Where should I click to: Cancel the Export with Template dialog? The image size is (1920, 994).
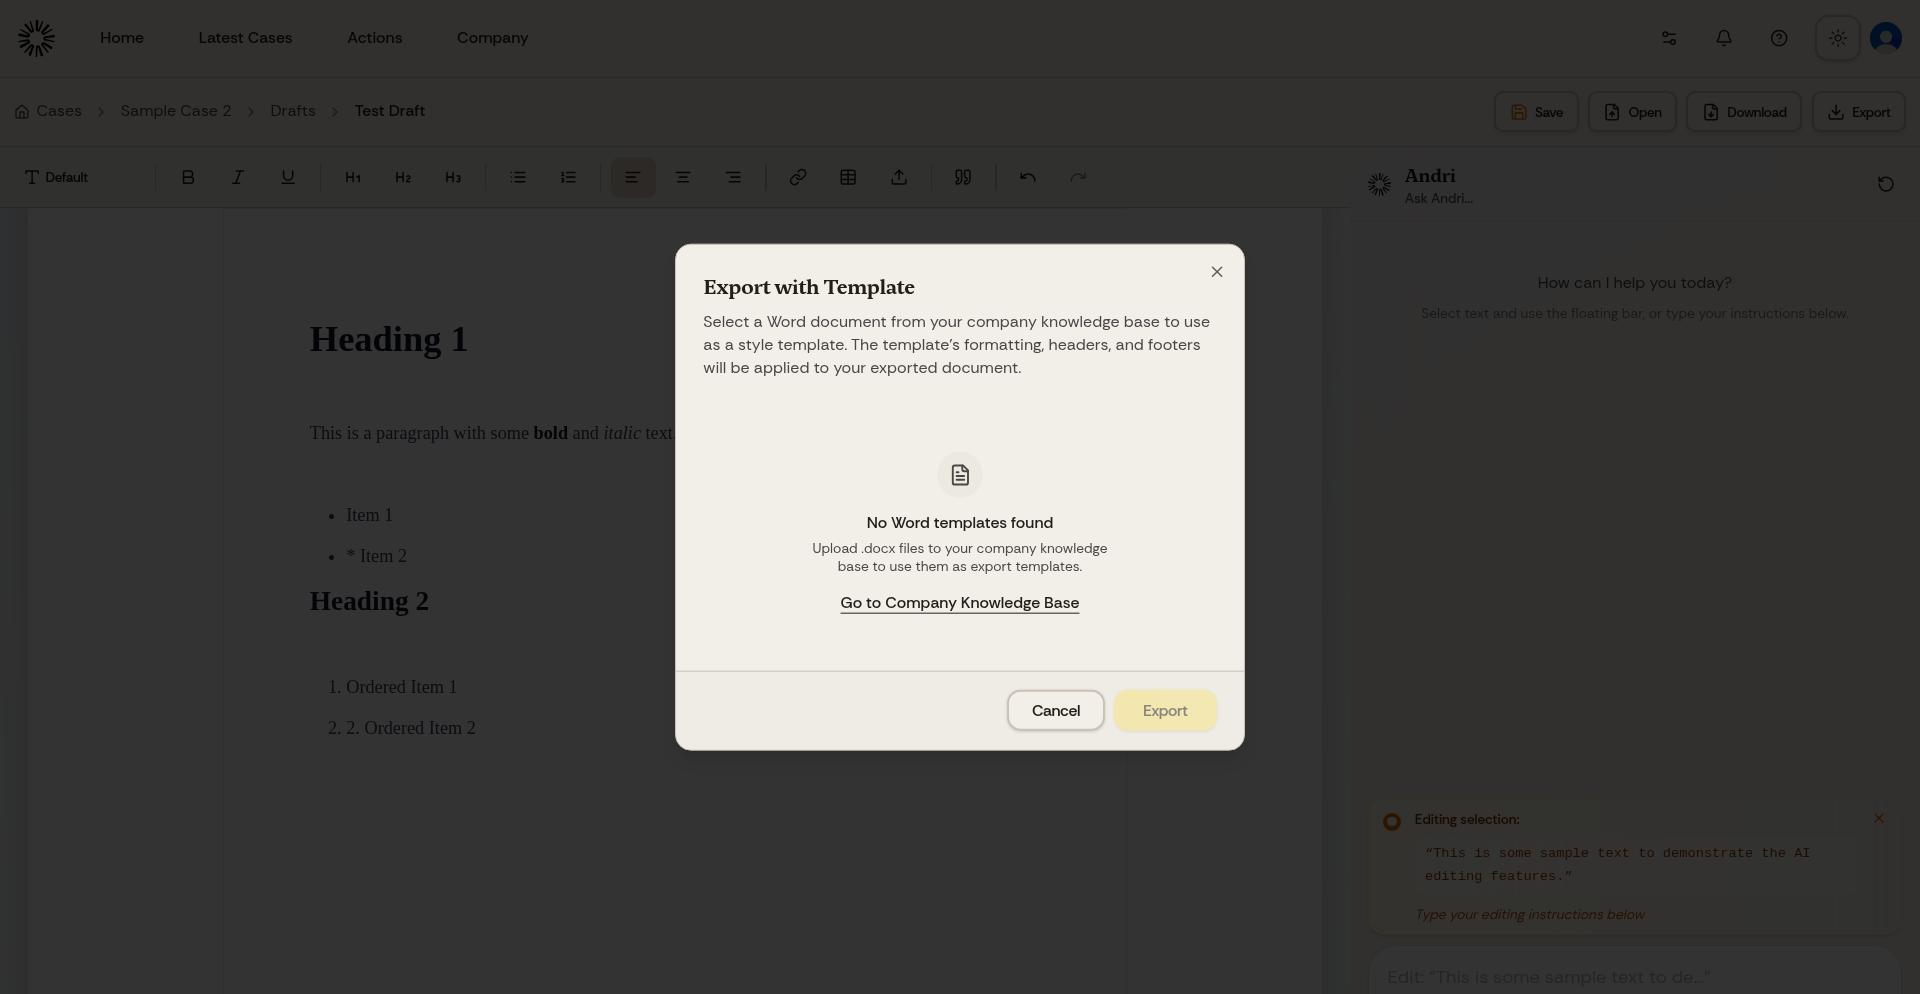pyautogui.click(x=1055, y=710)
